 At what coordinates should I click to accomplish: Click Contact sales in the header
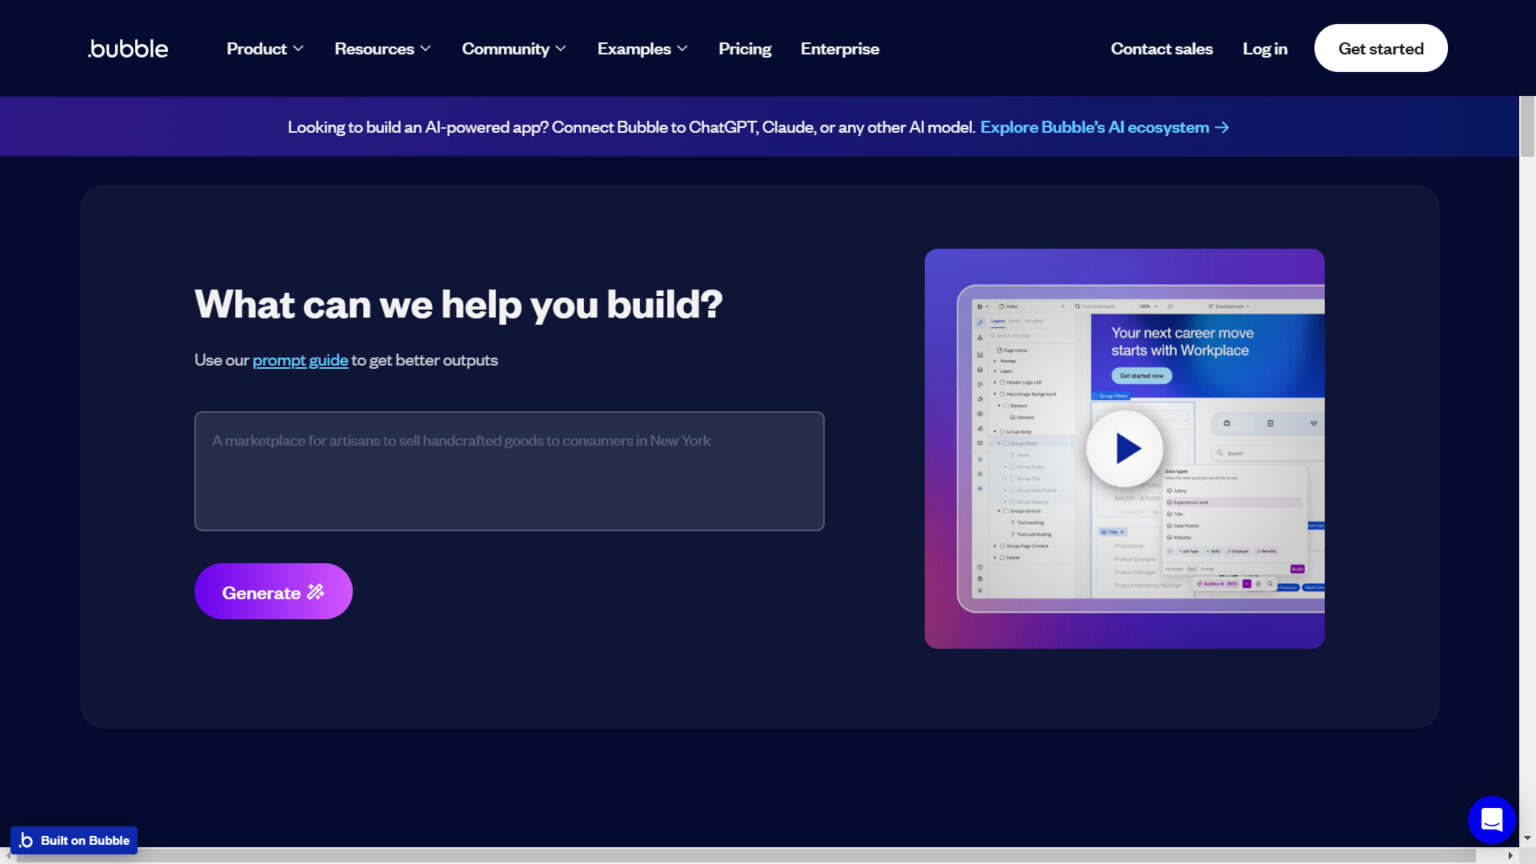[x=1161, y=48]
